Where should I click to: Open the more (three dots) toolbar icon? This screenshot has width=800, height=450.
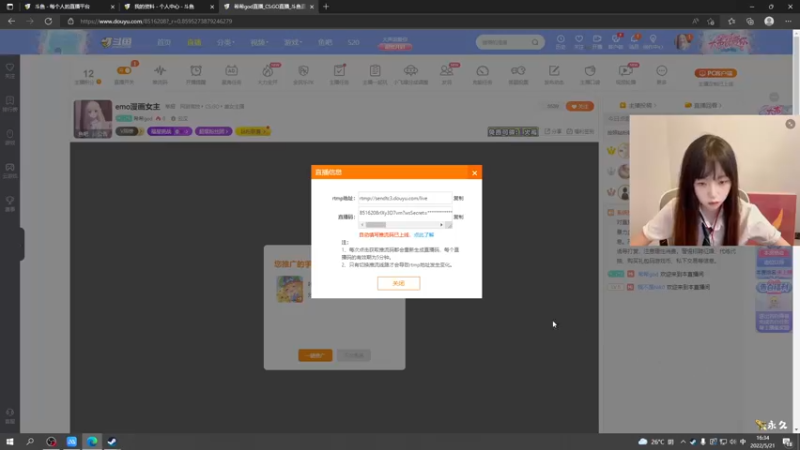(661, 71)
